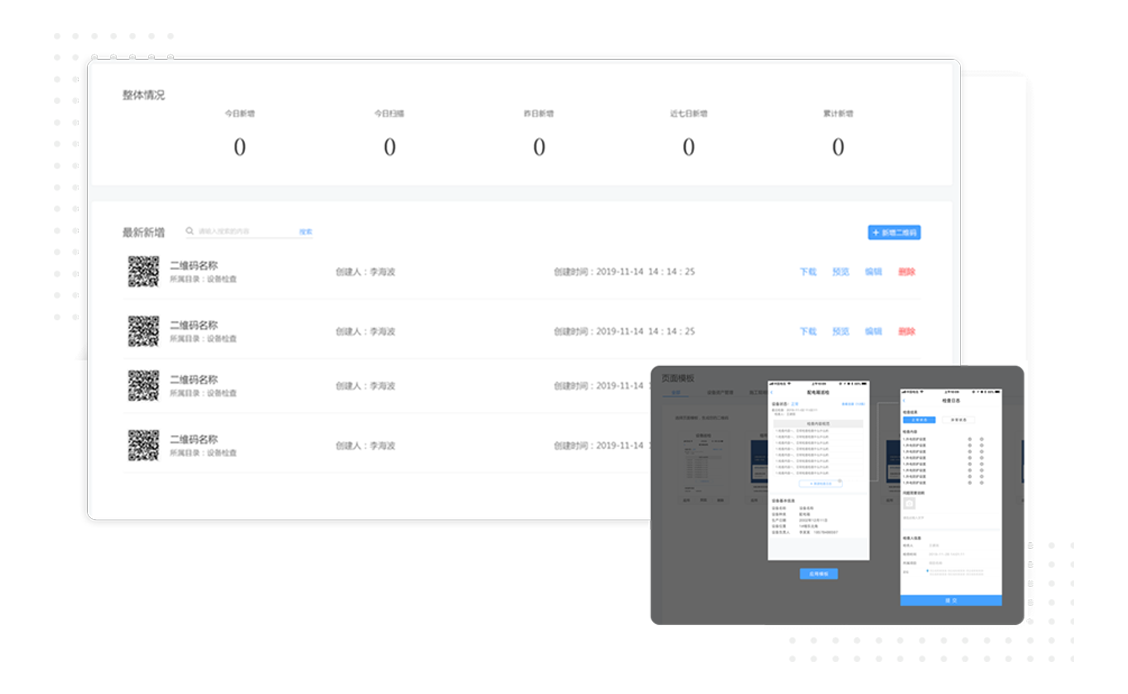
Task: Click red 删除 in the first QR code row
Action: click(906, 272)
